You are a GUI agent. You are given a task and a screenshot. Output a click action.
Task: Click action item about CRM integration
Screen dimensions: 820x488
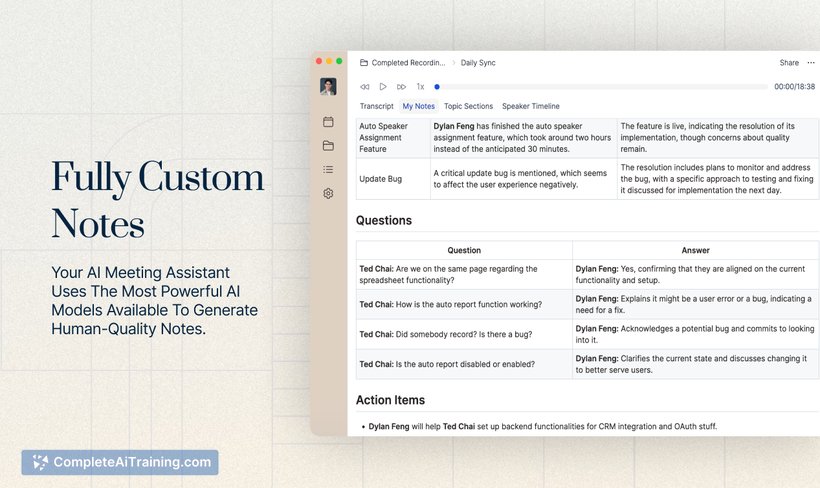tap(542, 426)
